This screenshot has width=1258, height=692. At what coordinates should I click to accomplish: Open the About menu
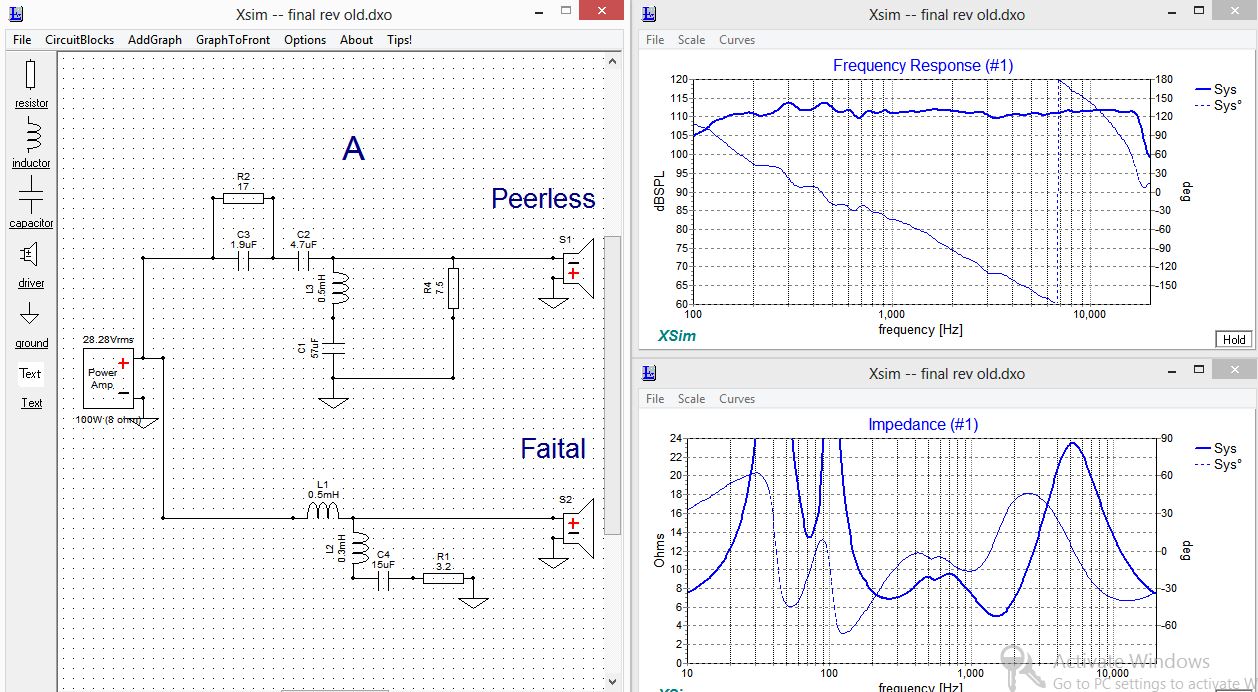(x=356, y=40)
